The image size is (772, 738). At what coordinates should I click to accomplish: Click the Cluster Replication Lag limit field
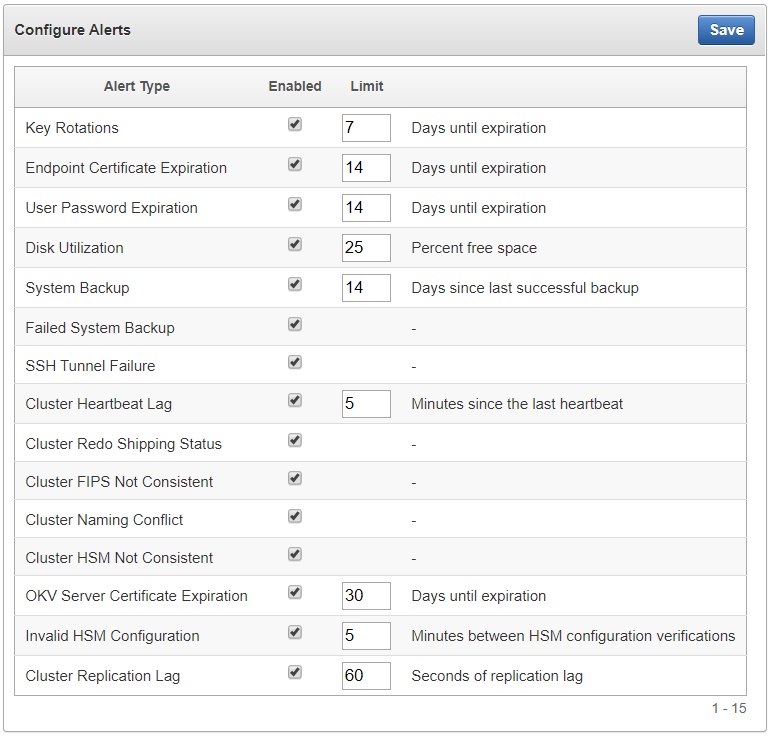point(366,676)
